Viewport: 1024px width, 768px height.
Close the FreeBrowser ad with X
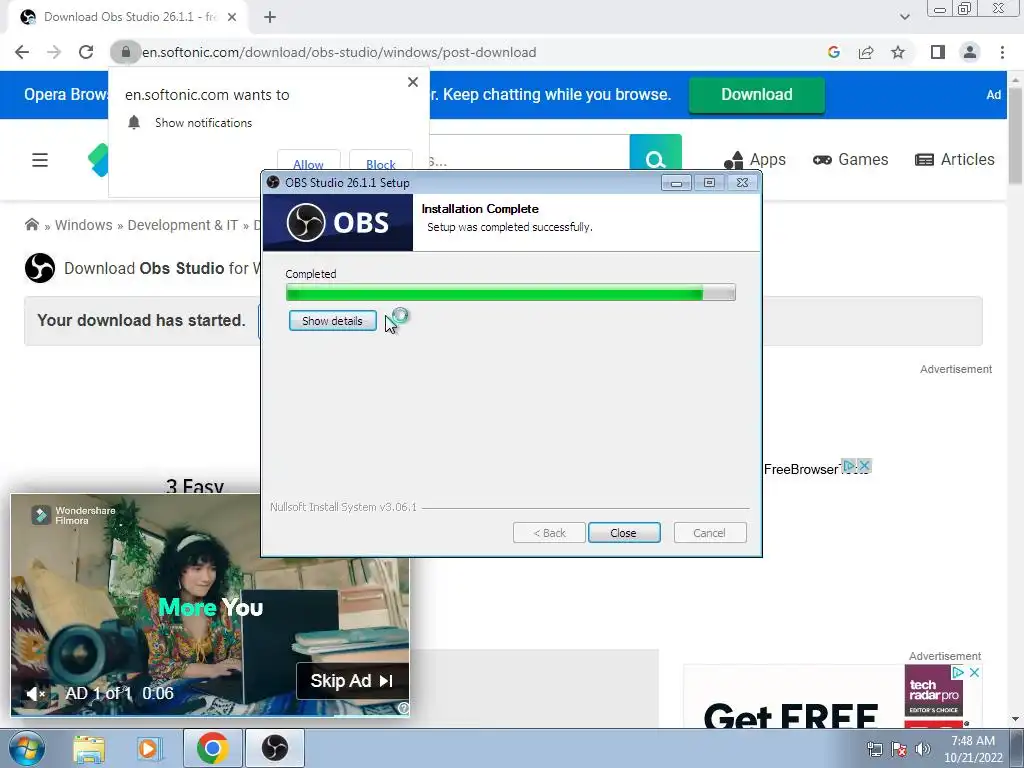pyautogui.click(x=864, y=466)
